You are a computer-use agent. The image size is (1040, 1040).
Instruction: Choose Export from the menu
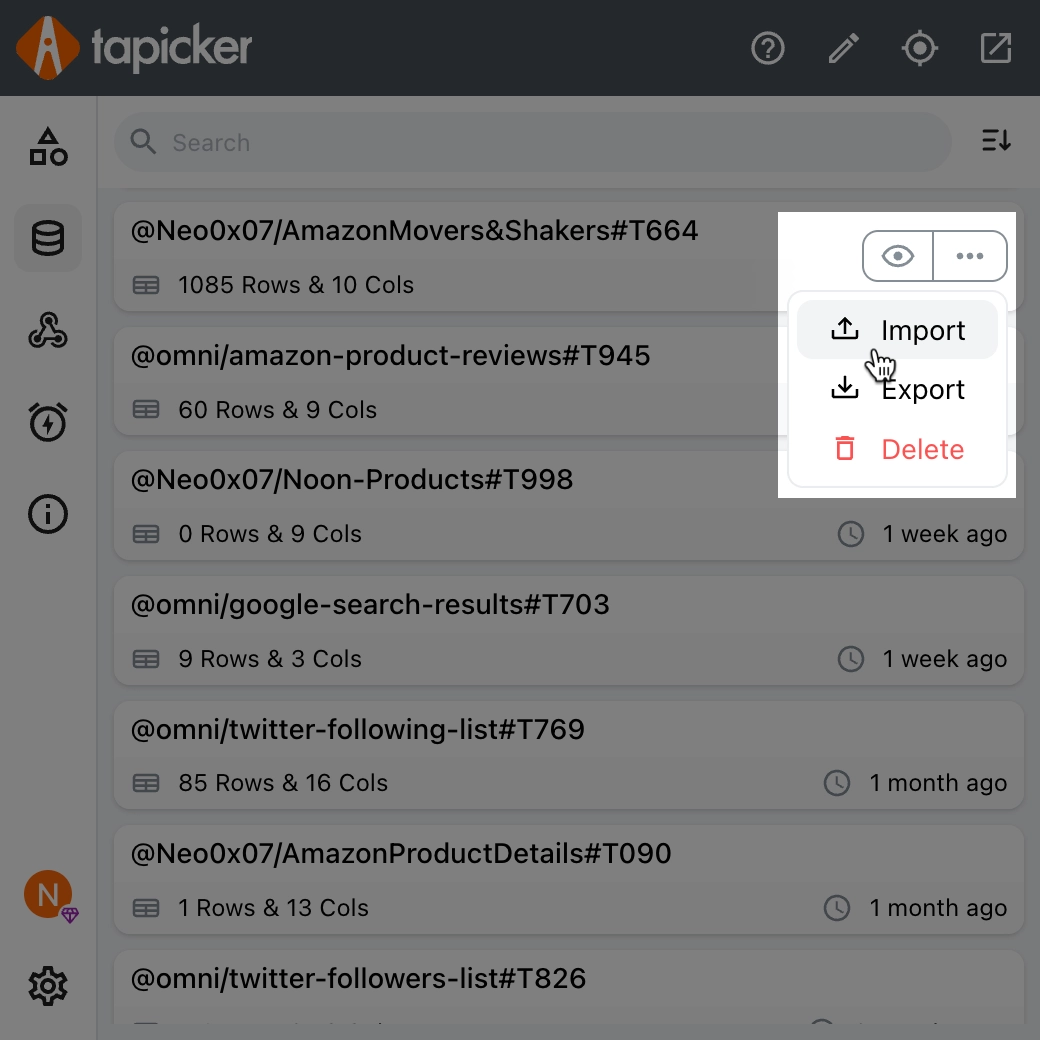898,389
